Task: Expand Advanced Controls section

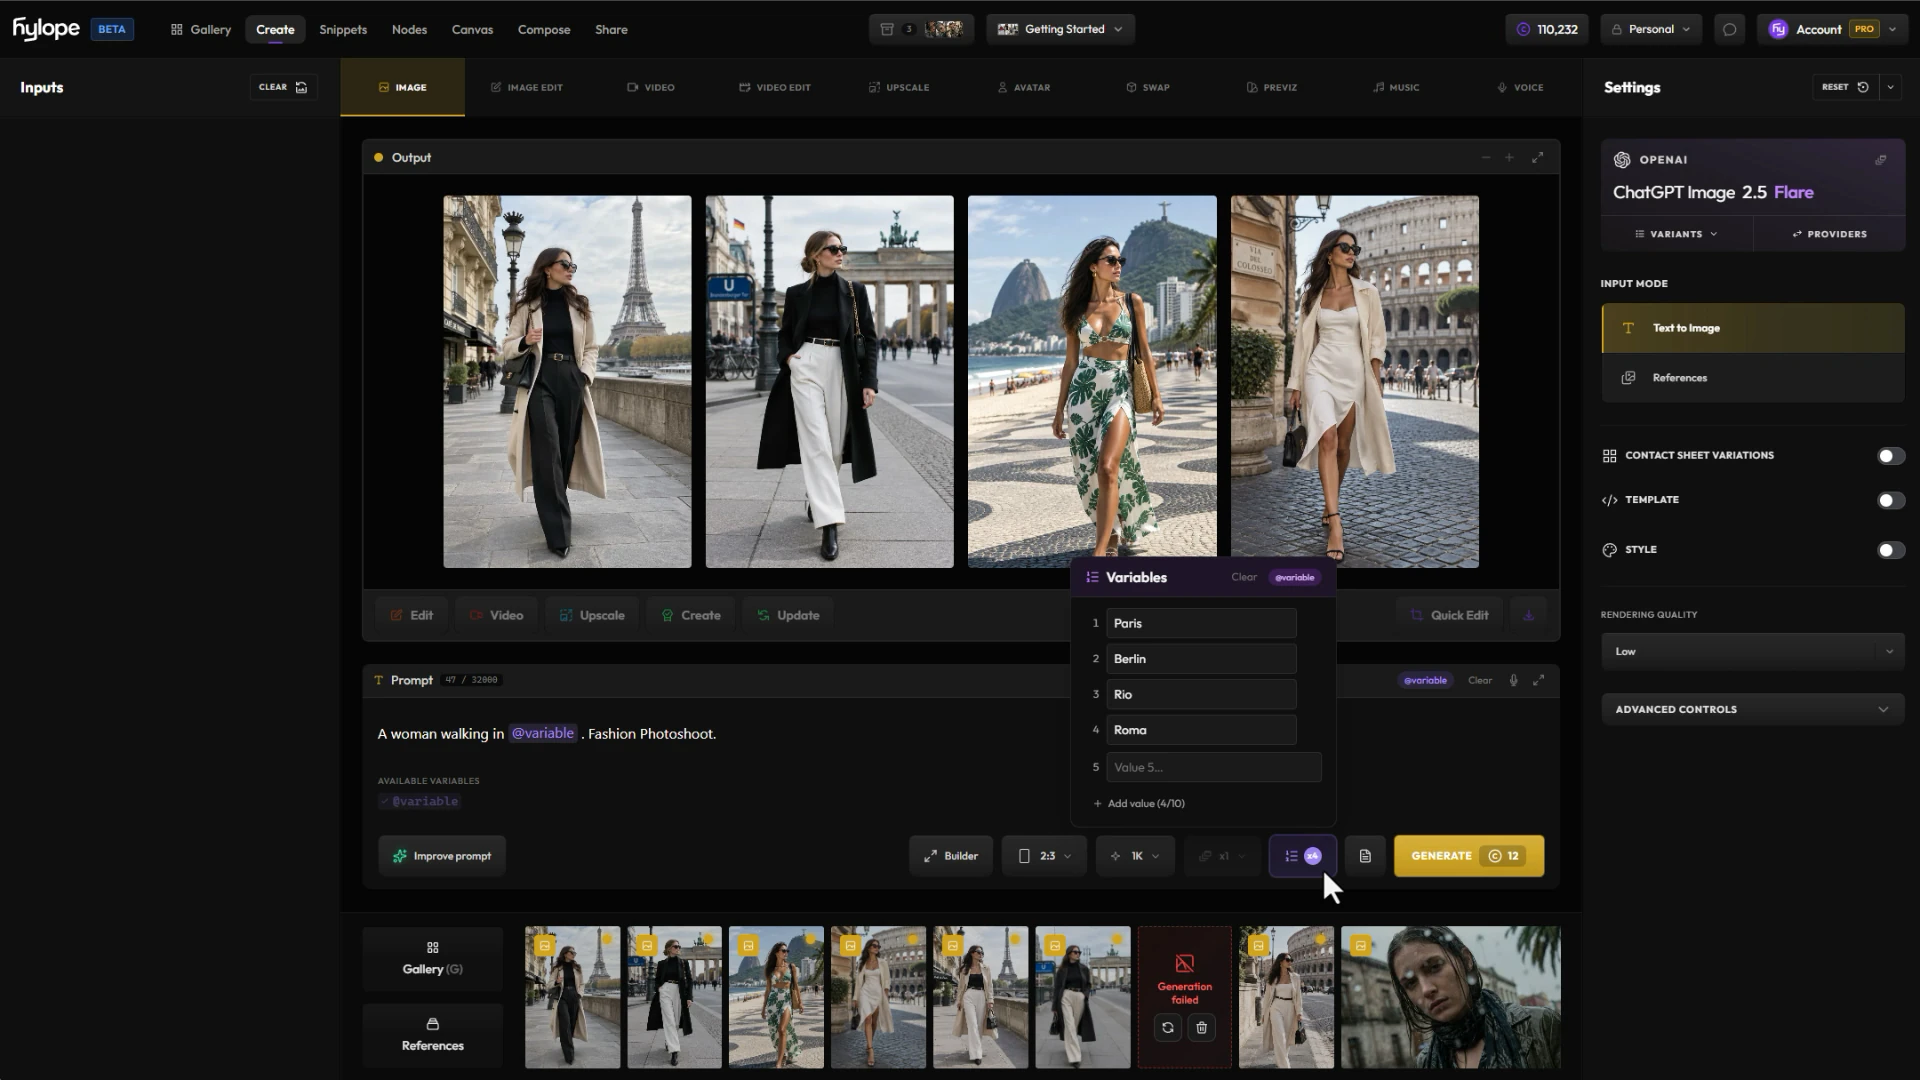Action: coord(1753,710)
